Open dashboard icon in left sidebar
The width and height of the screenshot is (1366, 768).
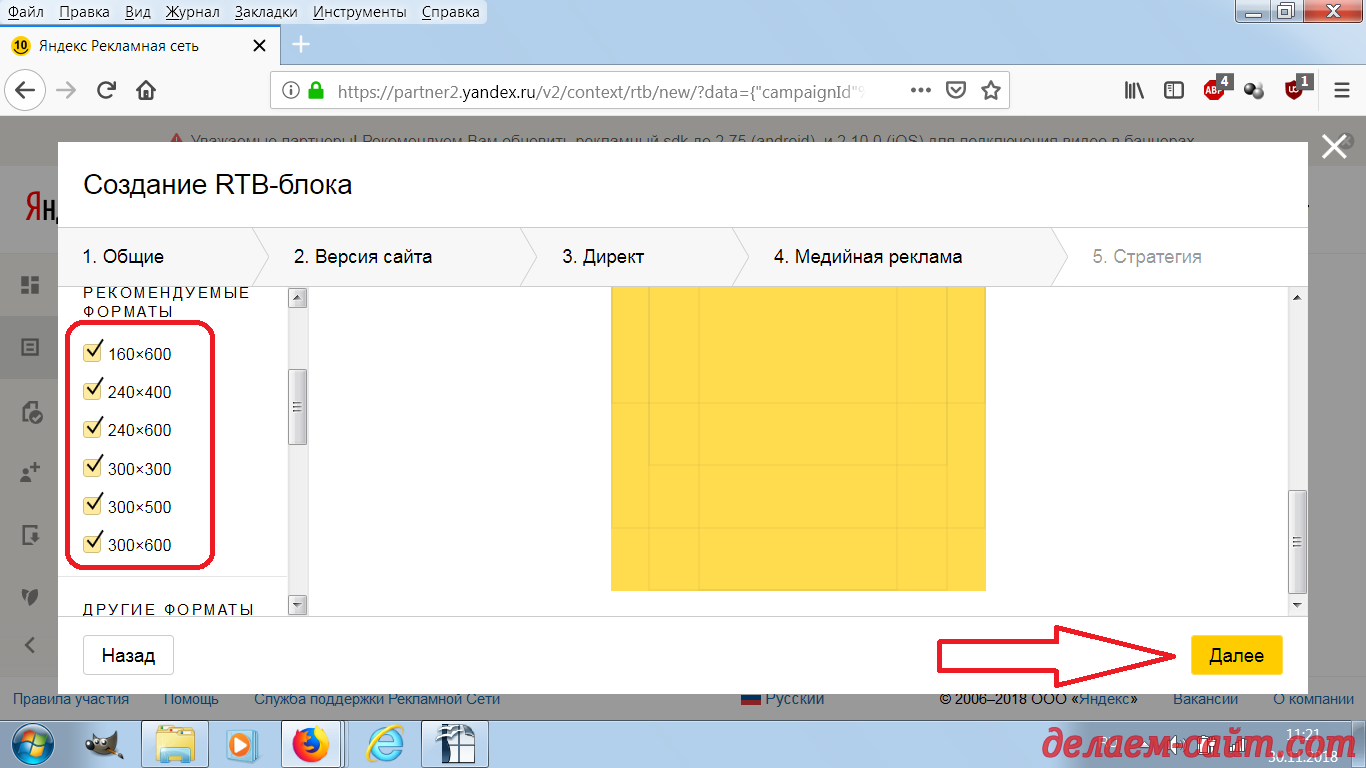30,285
